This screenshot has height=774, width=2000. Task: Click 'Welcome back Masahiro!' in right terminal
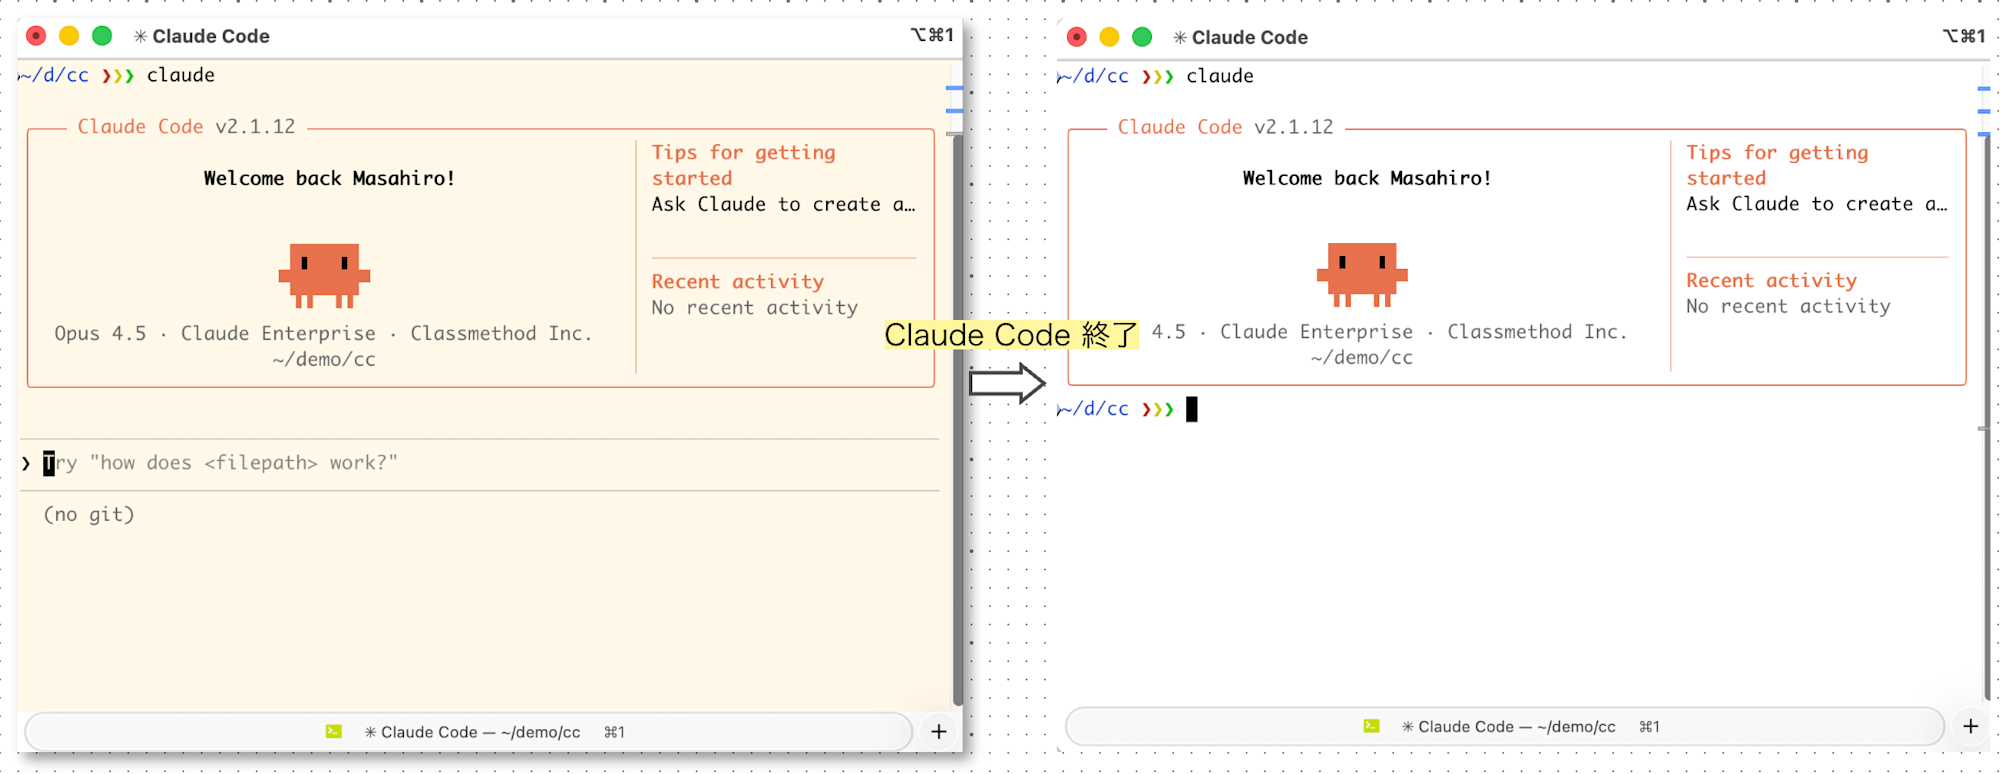[x=1367, y=178]
